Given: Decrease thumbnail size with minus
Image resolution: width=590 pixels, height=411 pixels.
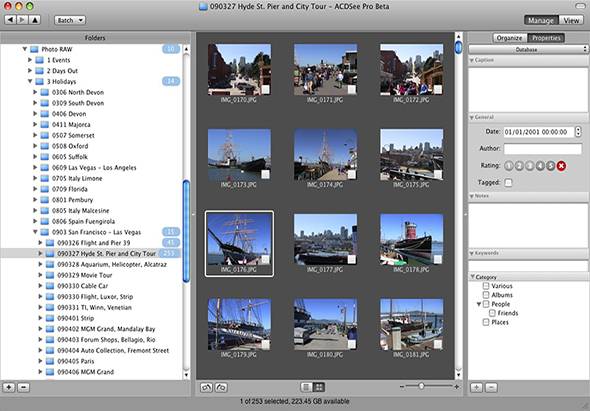Looking at the screenshot, I should [x=402, y=387].
